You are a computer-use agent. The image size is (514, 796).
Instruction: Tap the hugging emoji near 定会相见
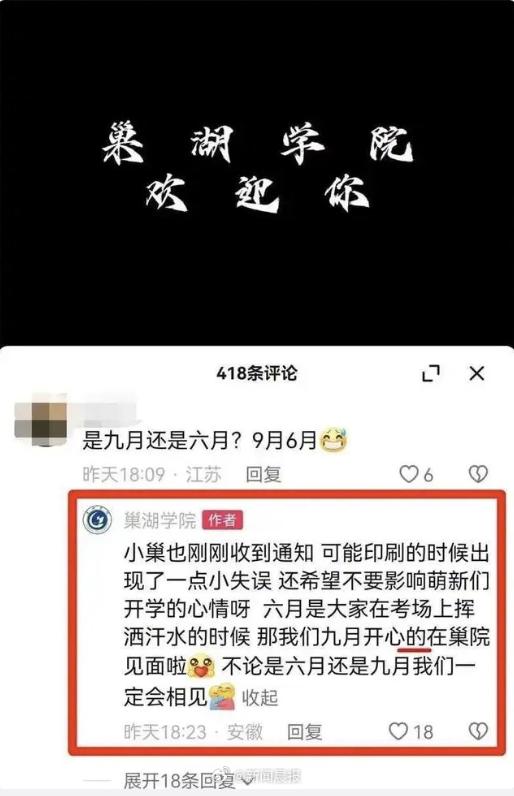[x=223, y=696]
